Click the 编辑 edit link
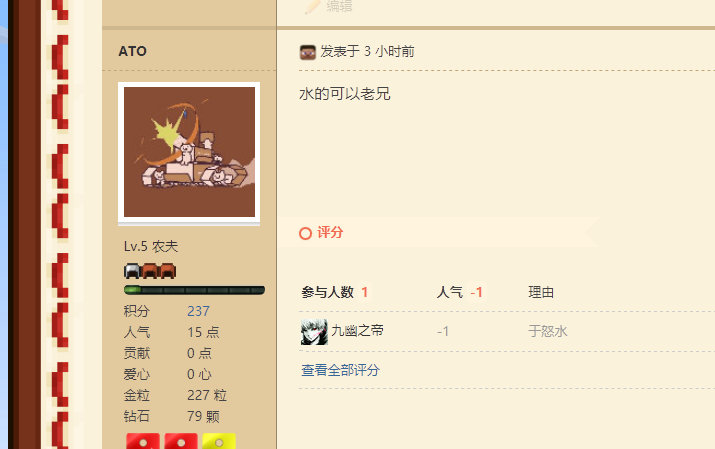This screenshot has width=715, height=449. coord(339,6)
